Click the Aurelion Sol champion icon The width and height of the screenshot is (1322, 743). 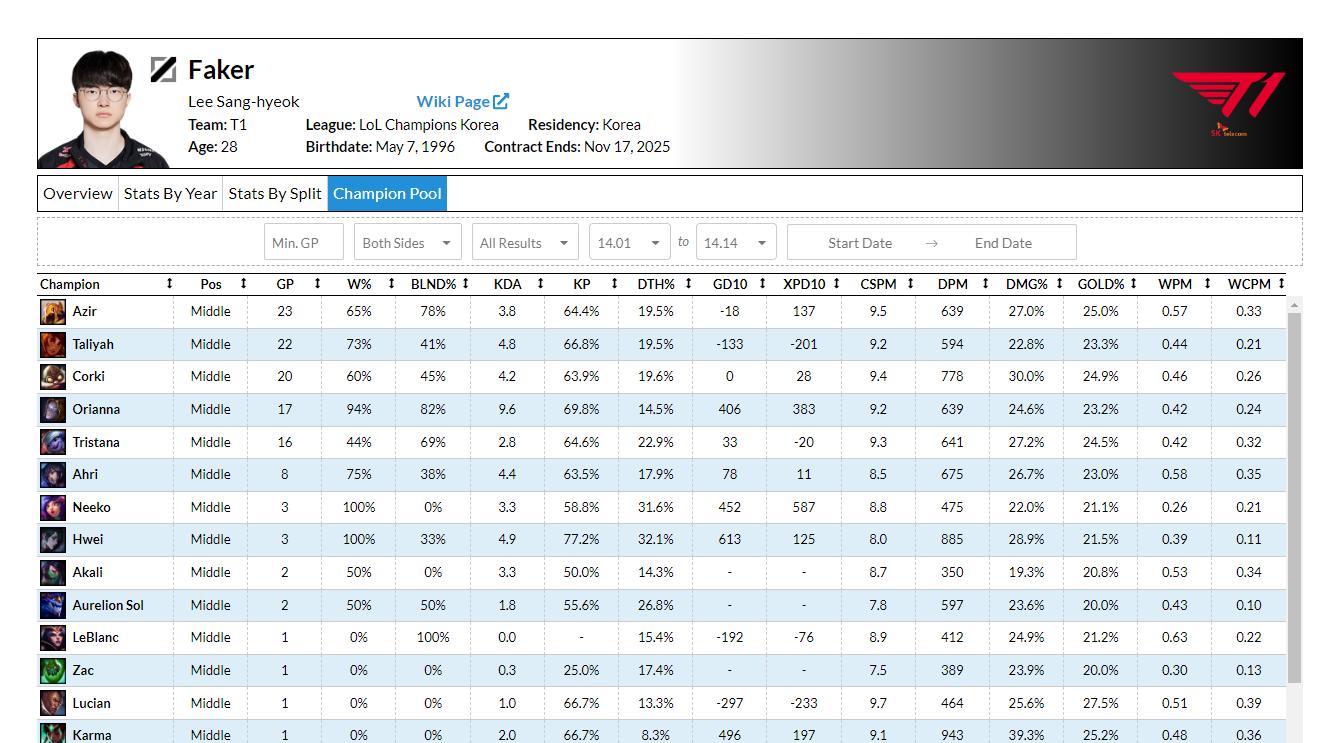coord(53,605)
